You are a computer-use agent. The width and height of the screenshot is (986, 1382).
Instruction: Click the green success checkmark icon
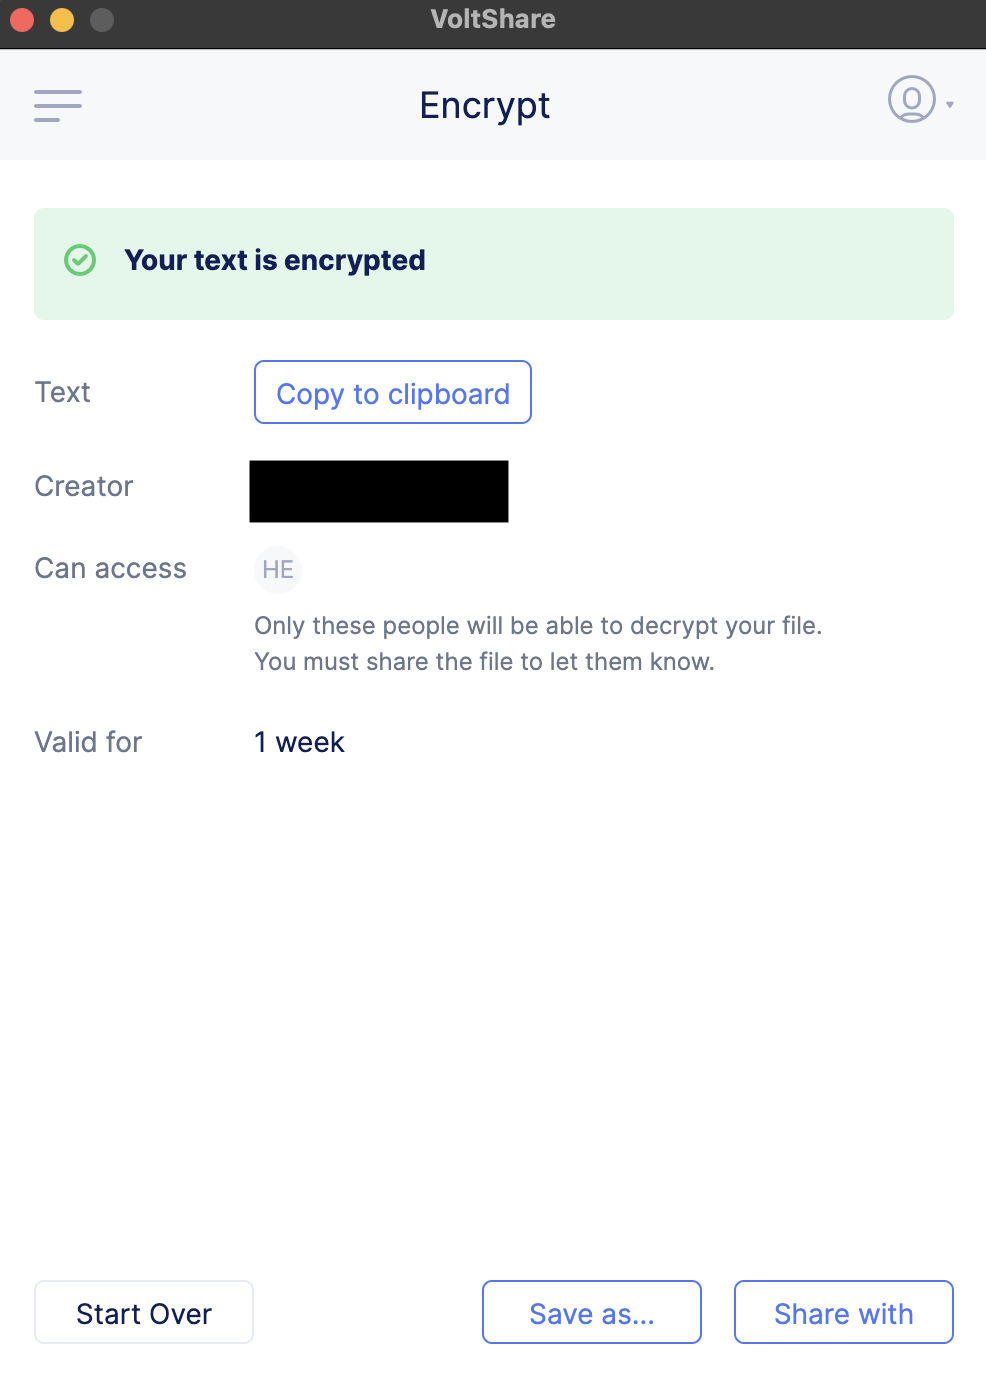79,261
